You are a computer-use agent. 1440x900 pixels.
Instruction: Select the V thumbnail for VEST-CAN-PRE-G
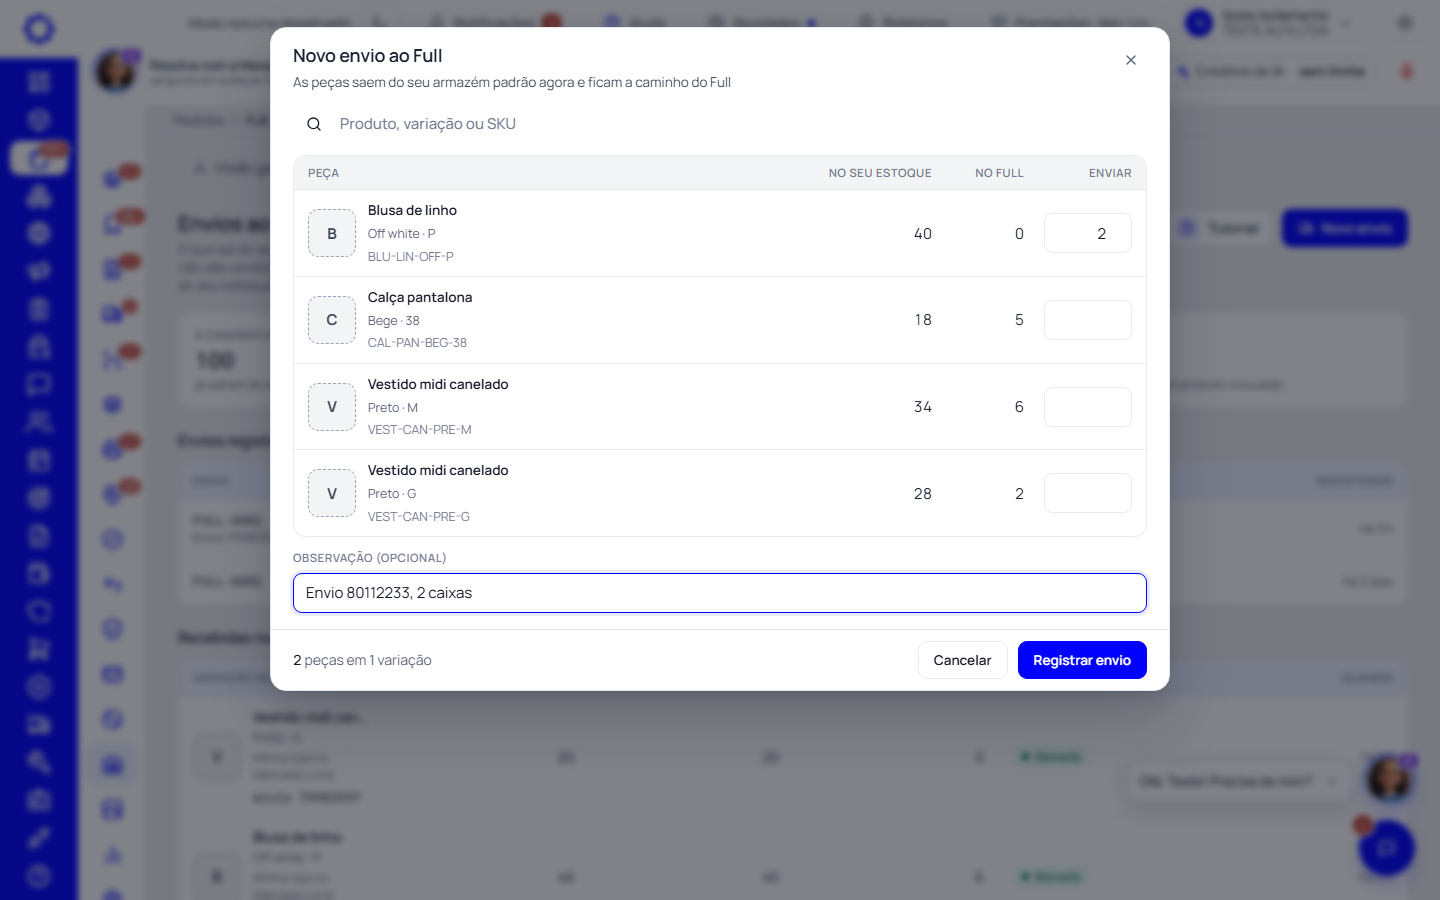(332, 493)
